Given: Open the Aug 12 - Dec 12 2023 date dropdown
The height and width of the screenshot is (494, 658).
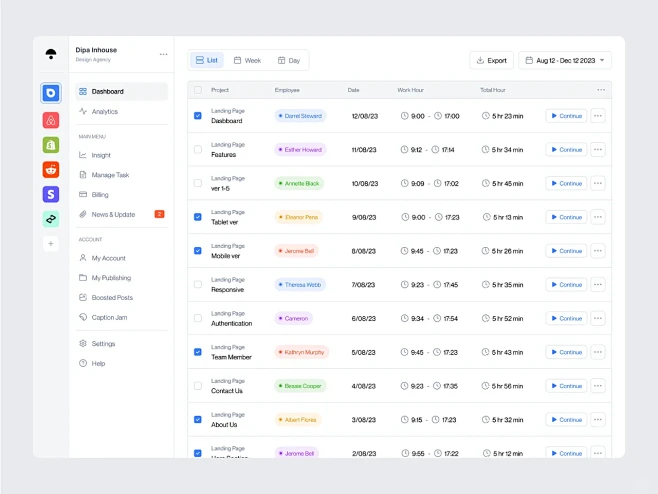Looking at the screenshot, I should point(565,60).
